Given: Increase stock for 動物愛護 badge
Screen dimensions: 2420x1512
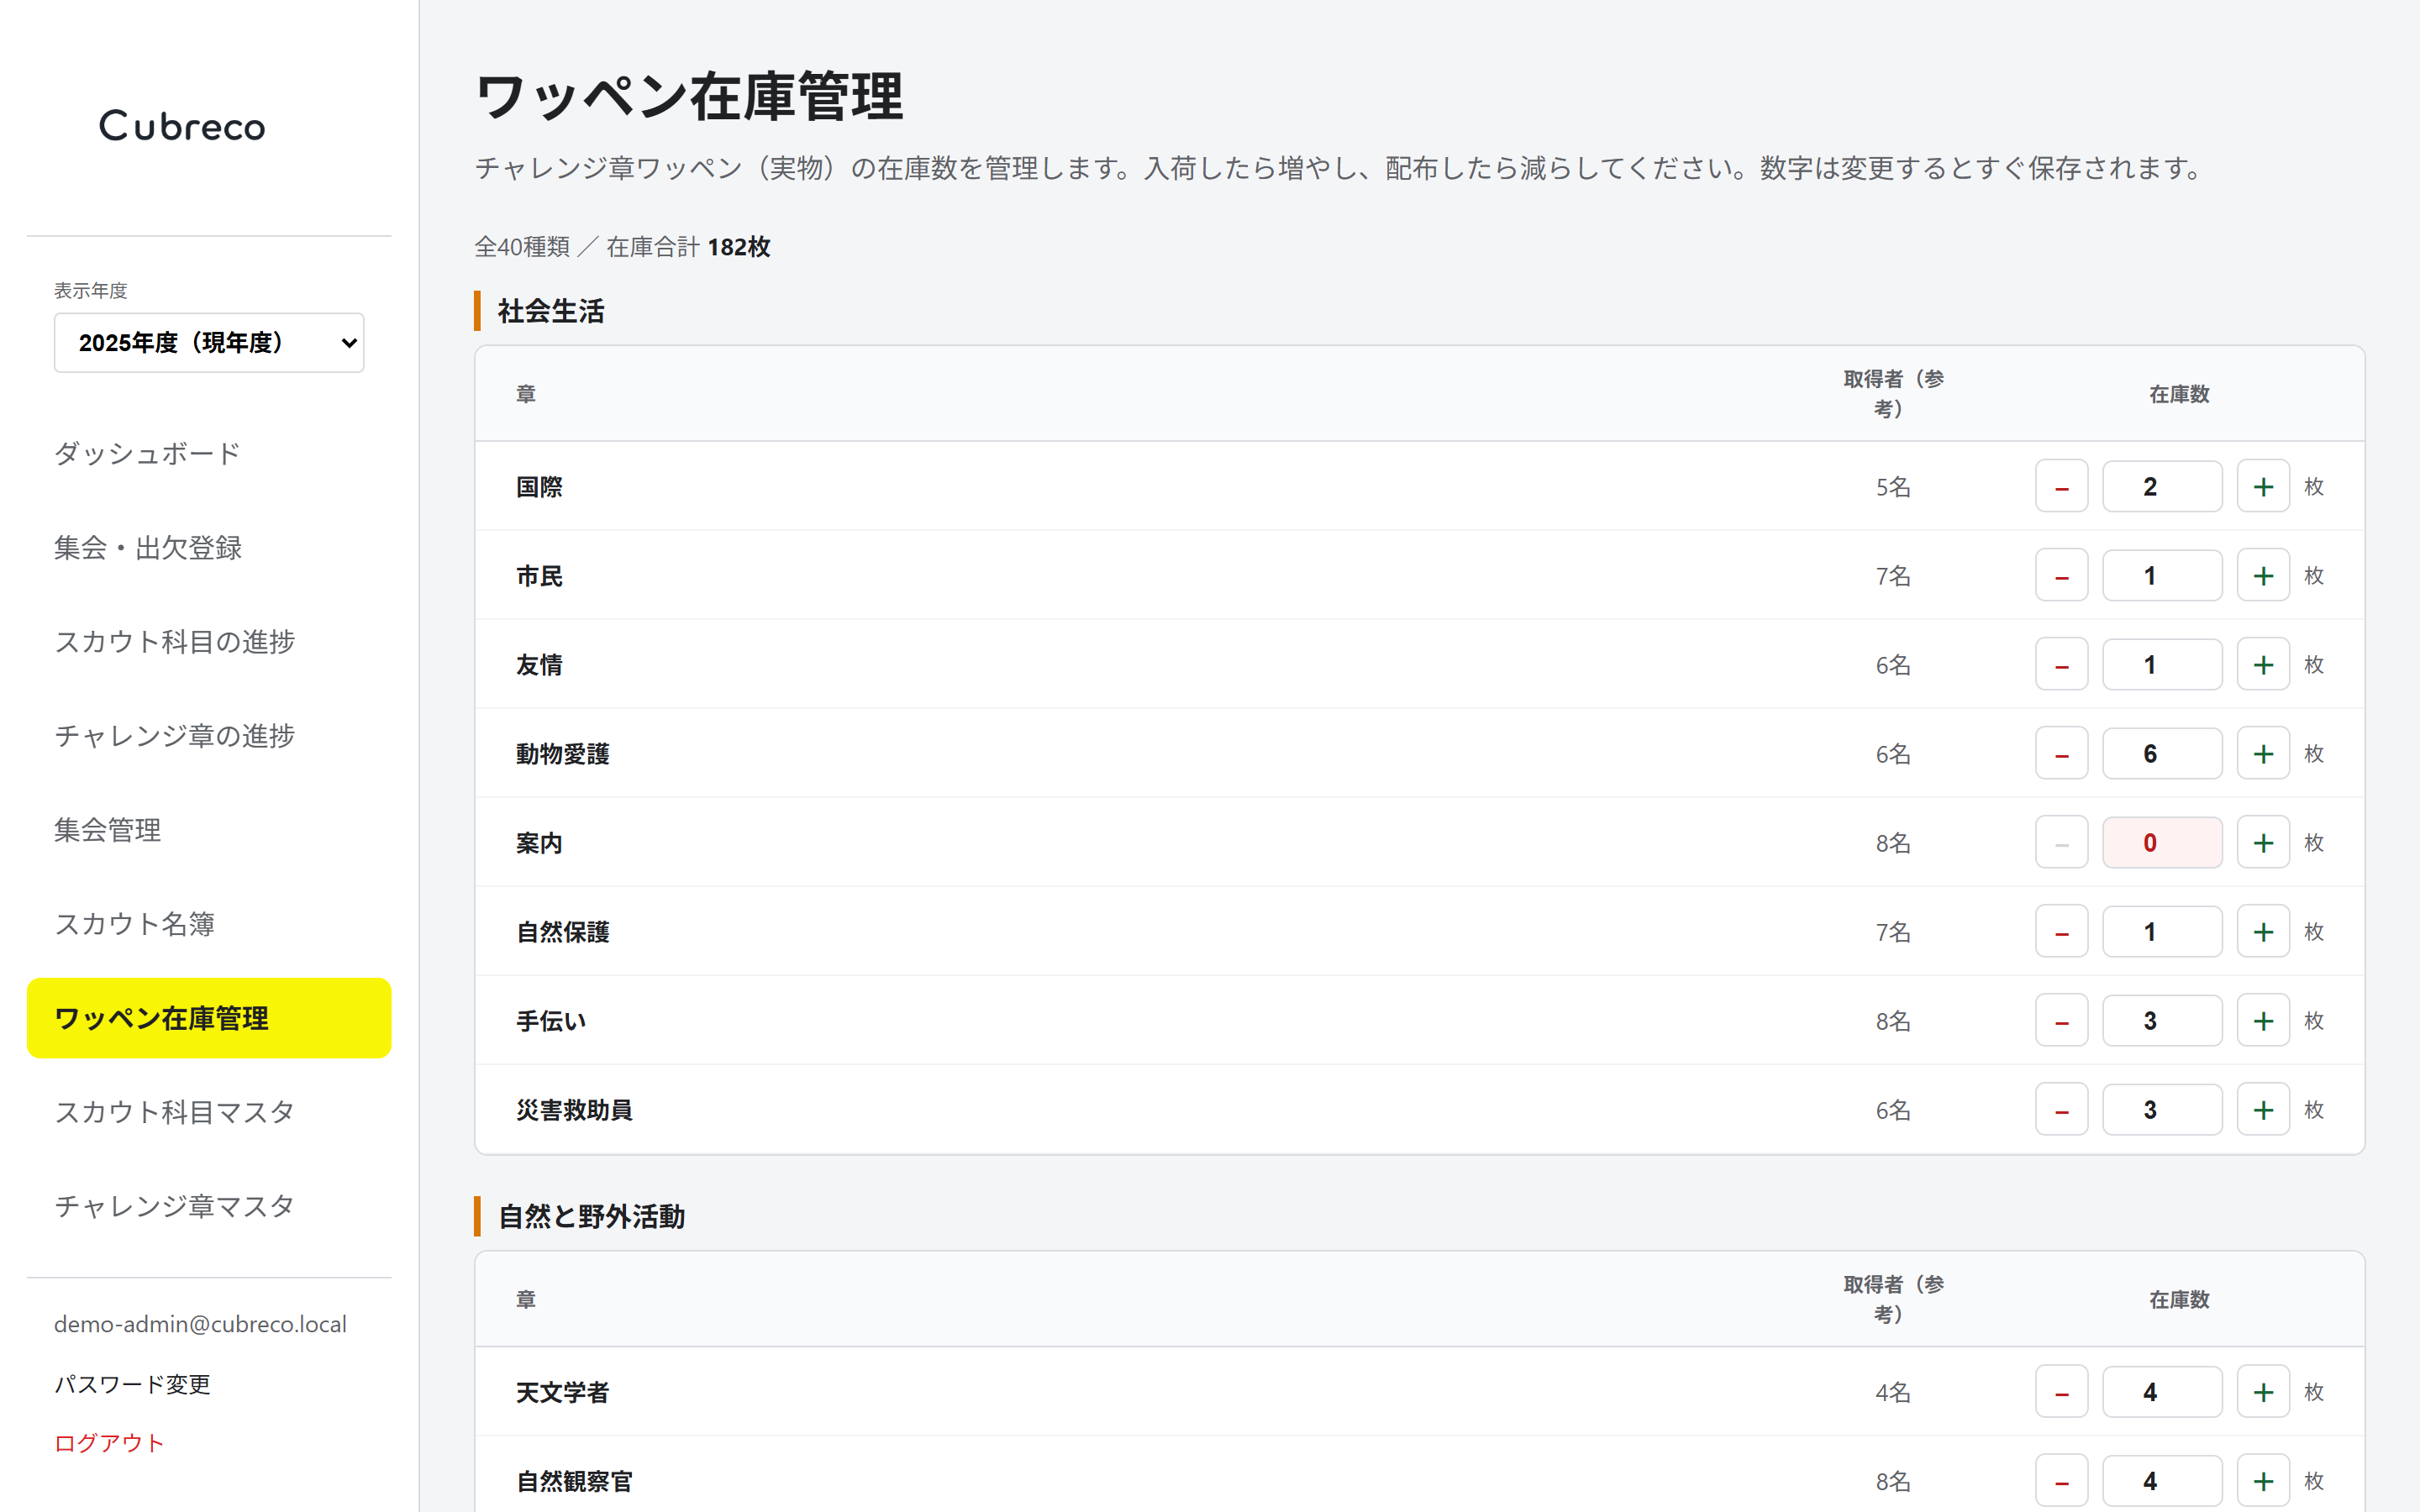Looking at the screenshot, I should (x=2263, y=753).
